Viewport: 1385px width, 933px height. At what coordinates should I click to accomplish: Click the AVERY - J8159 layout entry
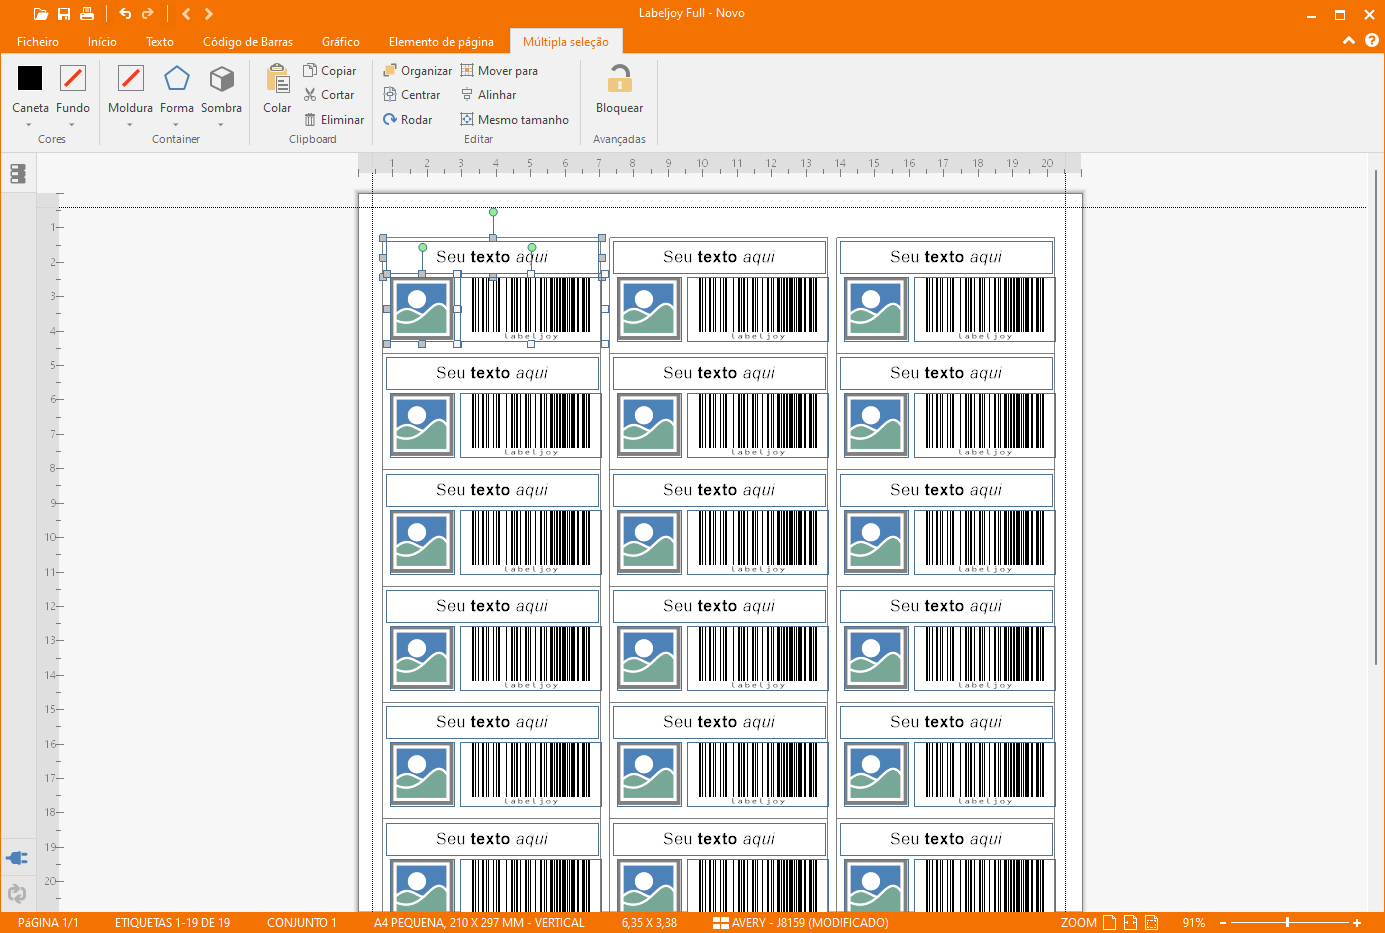tap(800, 923)
